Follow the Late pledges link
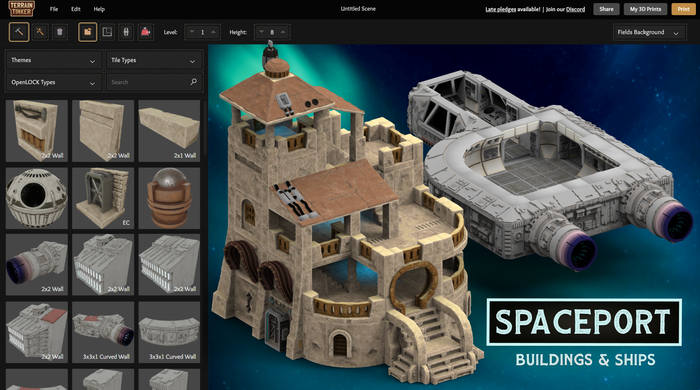 tap(500, 9)
